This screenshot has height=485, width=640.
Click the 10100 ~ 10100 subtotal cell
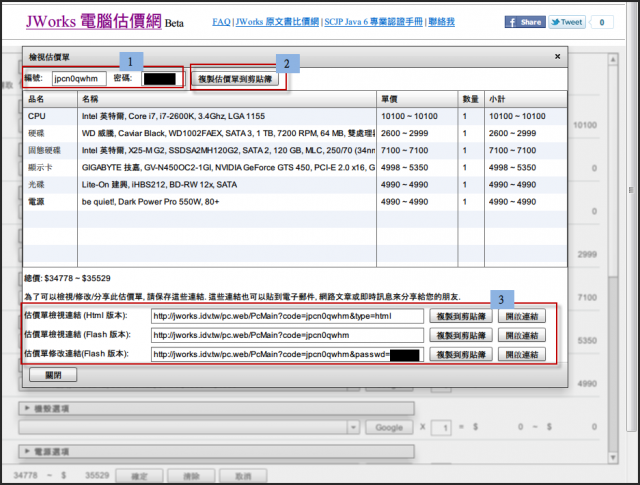tap(526, 116)
